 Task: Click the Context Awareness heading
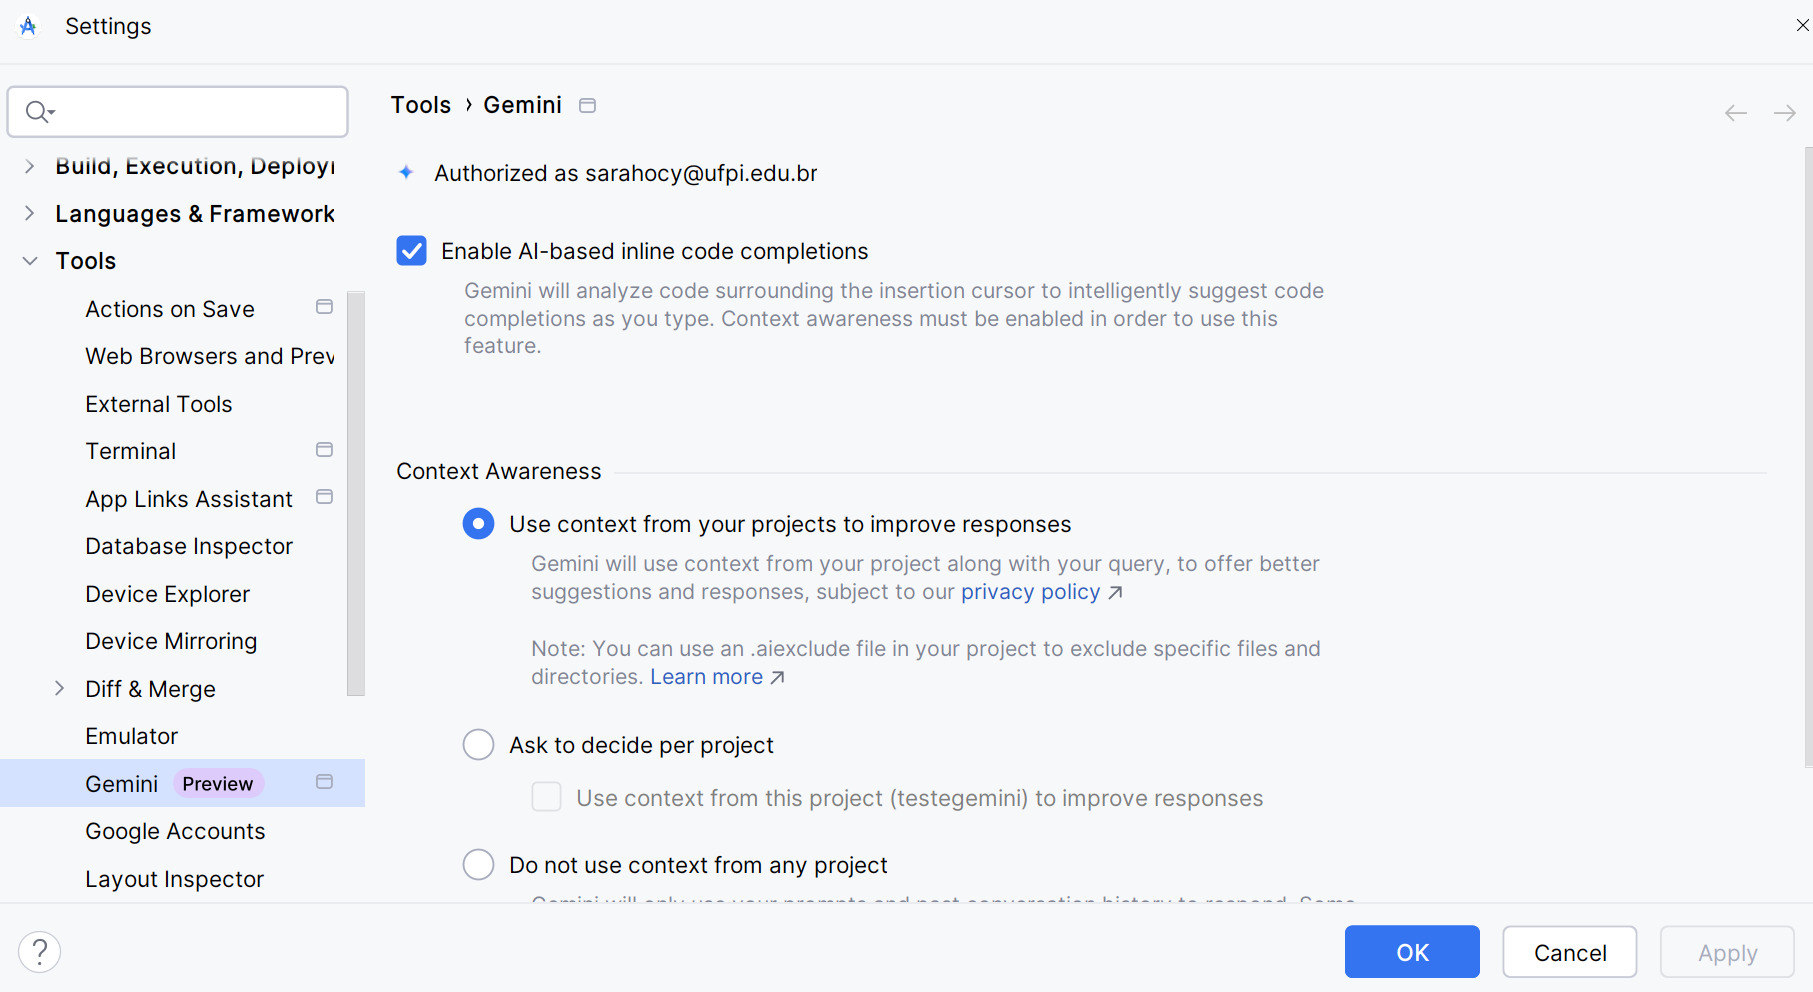tap(499, 471)
